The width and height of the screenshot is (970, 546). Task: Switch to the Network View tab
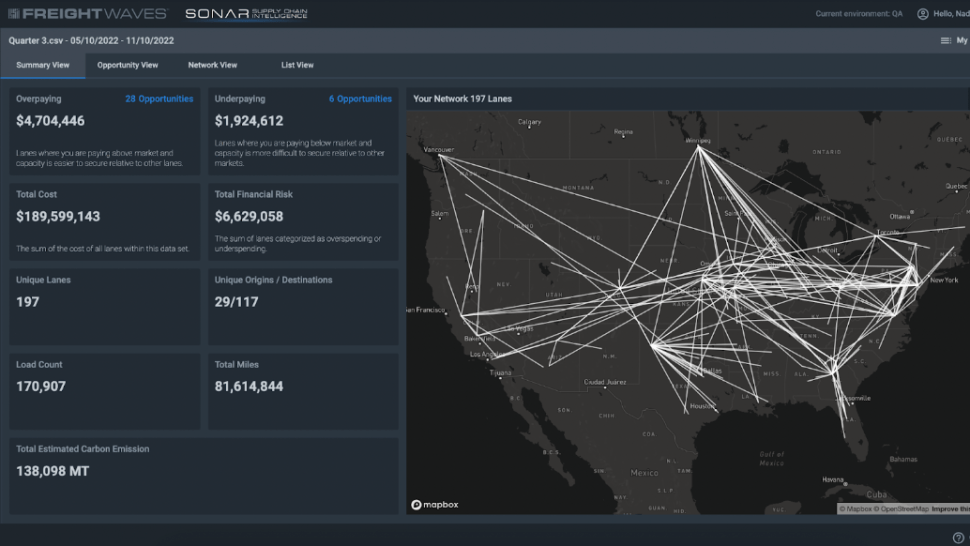pos(212,65)
